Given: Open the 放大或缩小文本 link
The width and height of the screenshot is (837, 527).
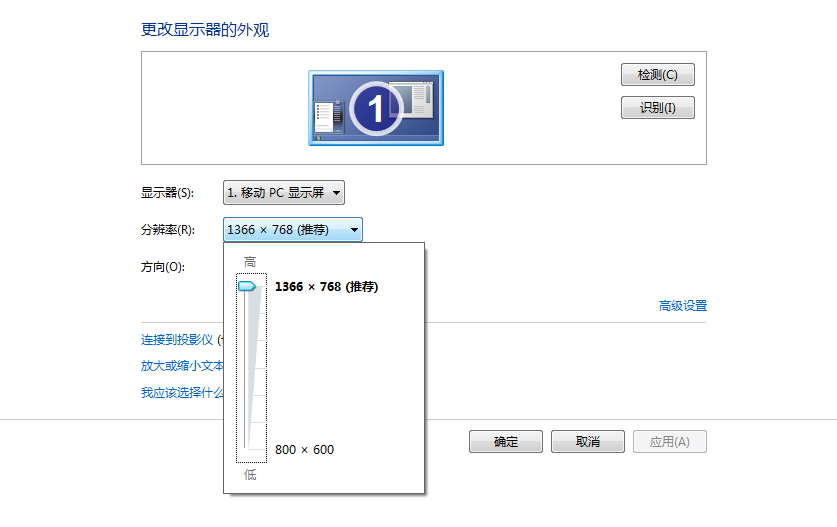Looking at the screenshot, I should (182, 366).
